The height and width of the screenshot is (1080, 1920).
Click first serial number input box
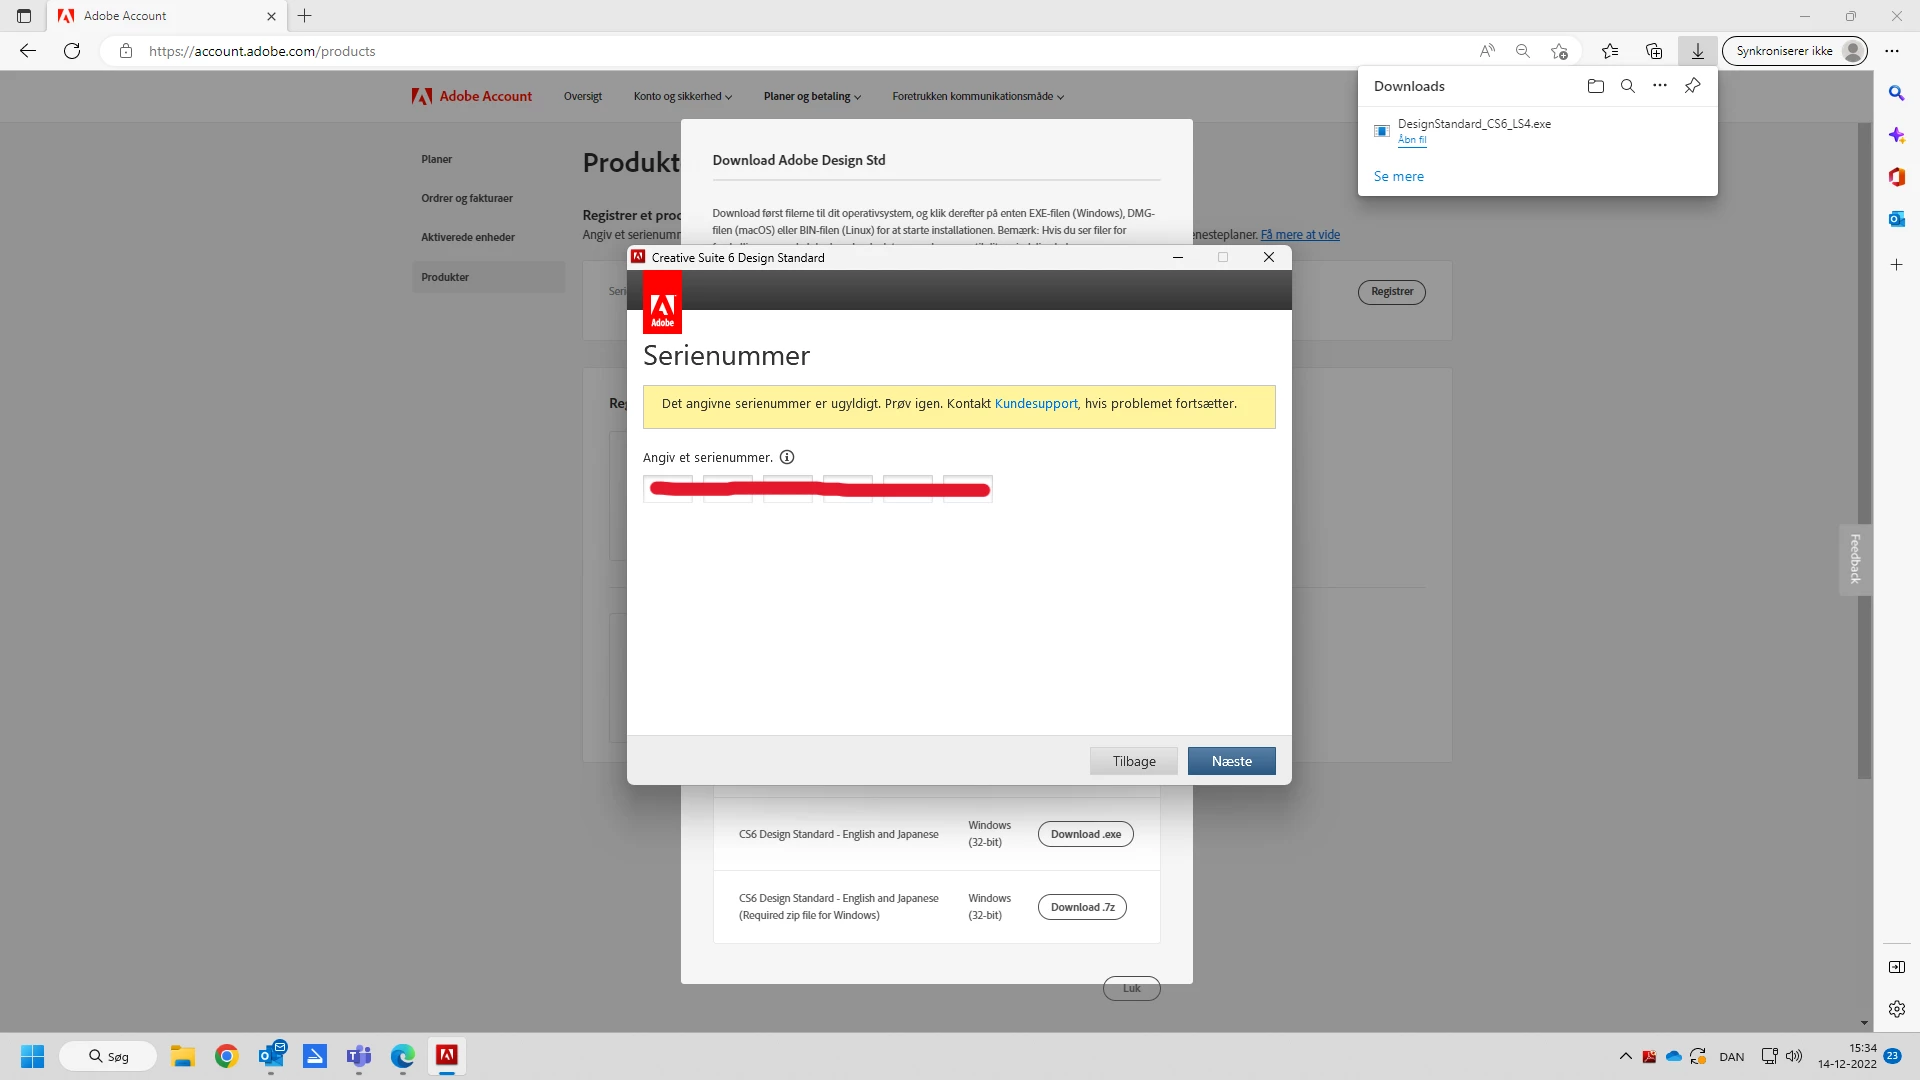(x=668, y=488)
